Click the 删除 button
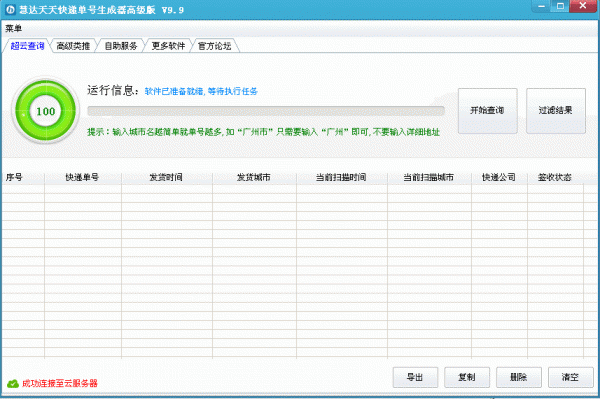Image resolution: width=600 pixels, height=399 pixels. 518,377
